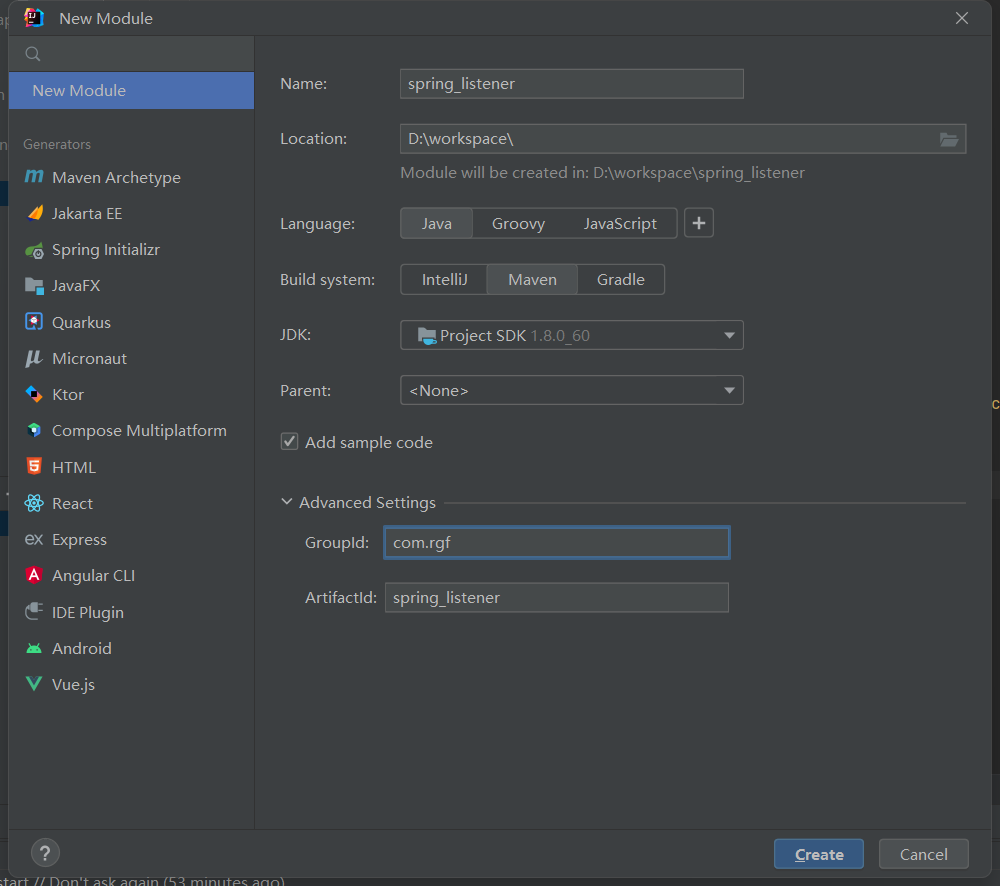The width and height of the screenshot is (1000, 886).
Task: Select Spring Initializr generator label
Action: click(106, 249)
